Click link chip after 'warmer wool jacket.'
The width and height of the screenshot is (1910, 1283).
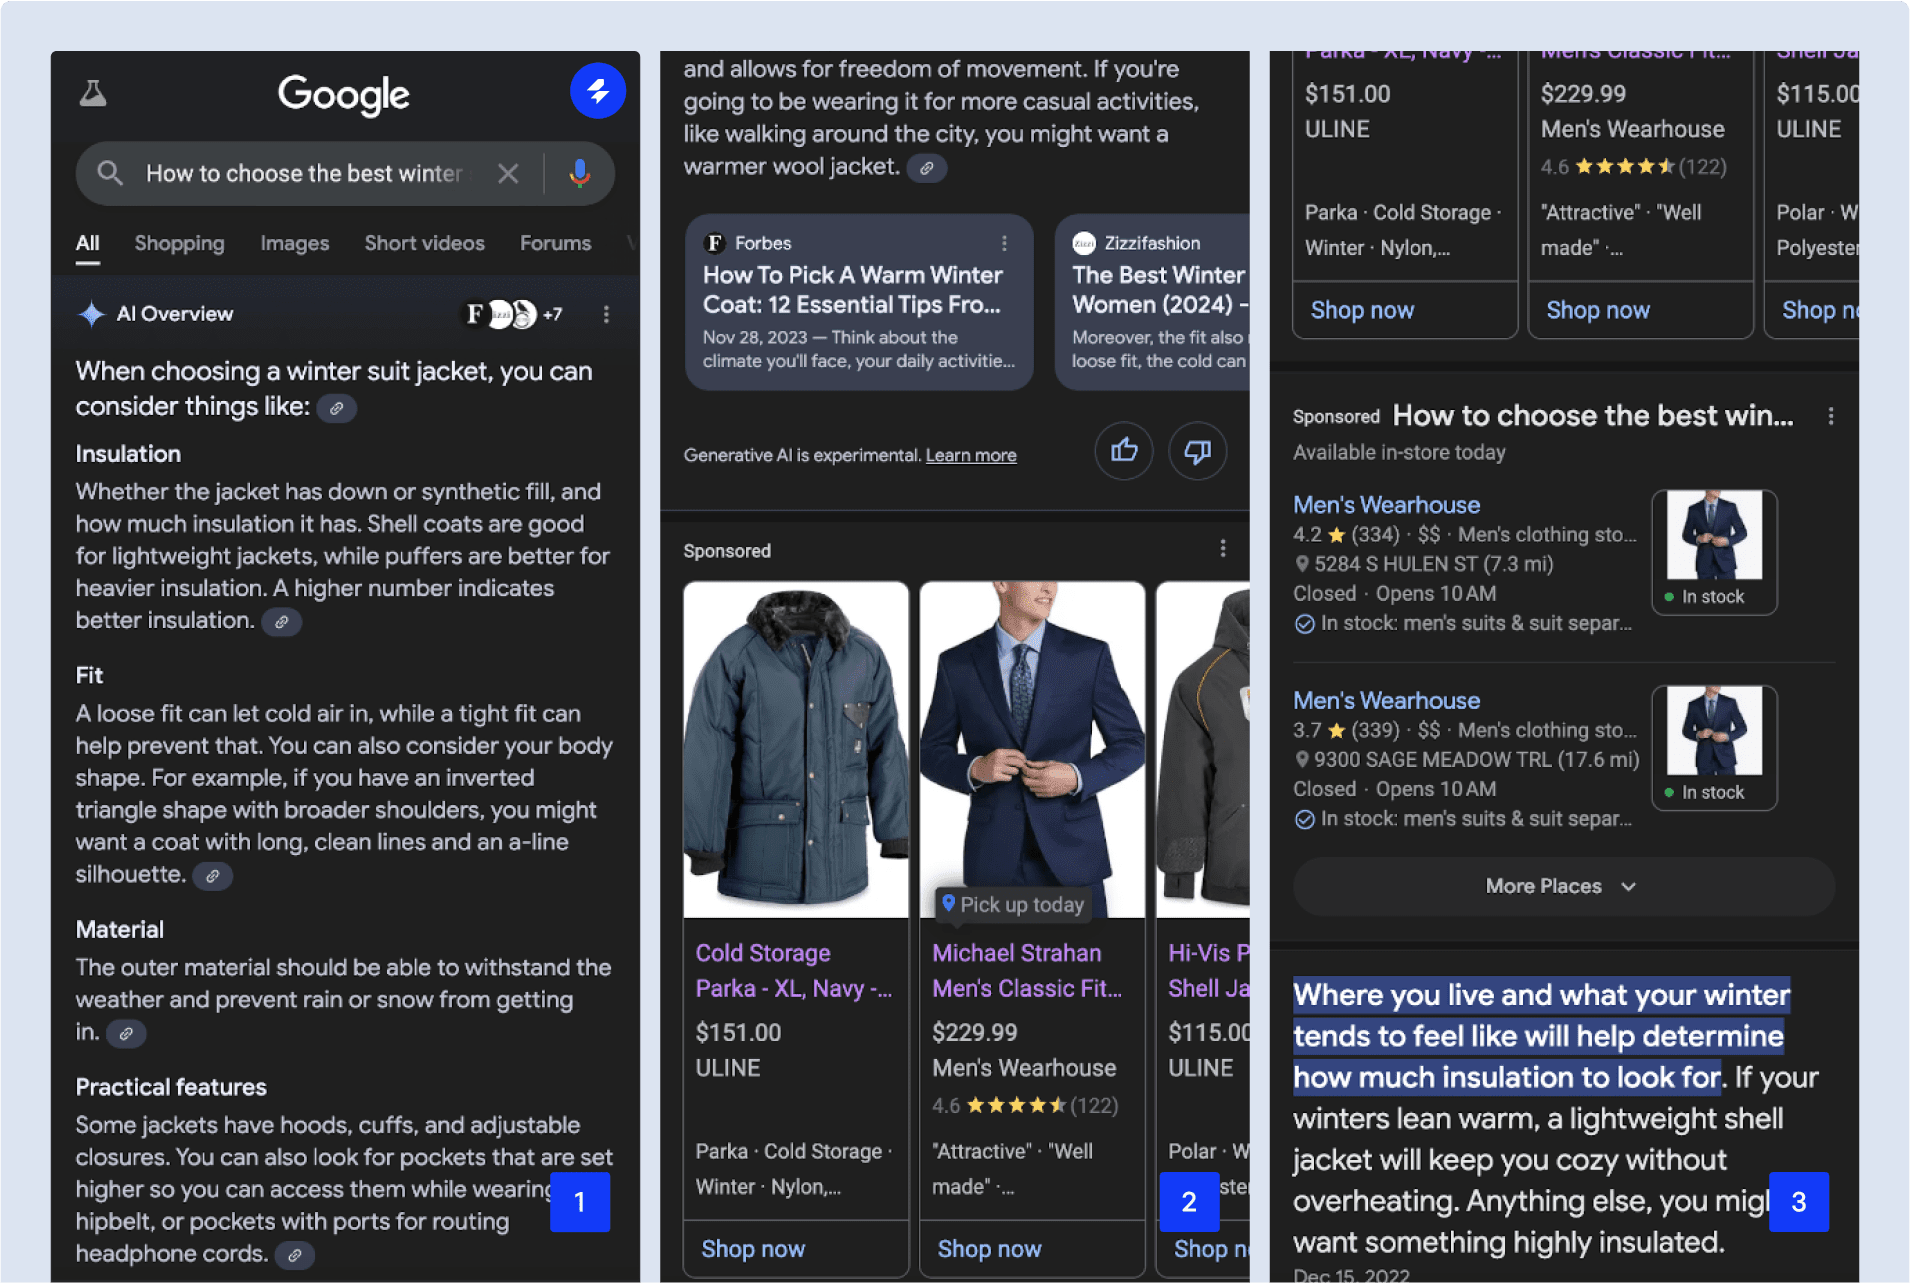click(x=927, y=168)
